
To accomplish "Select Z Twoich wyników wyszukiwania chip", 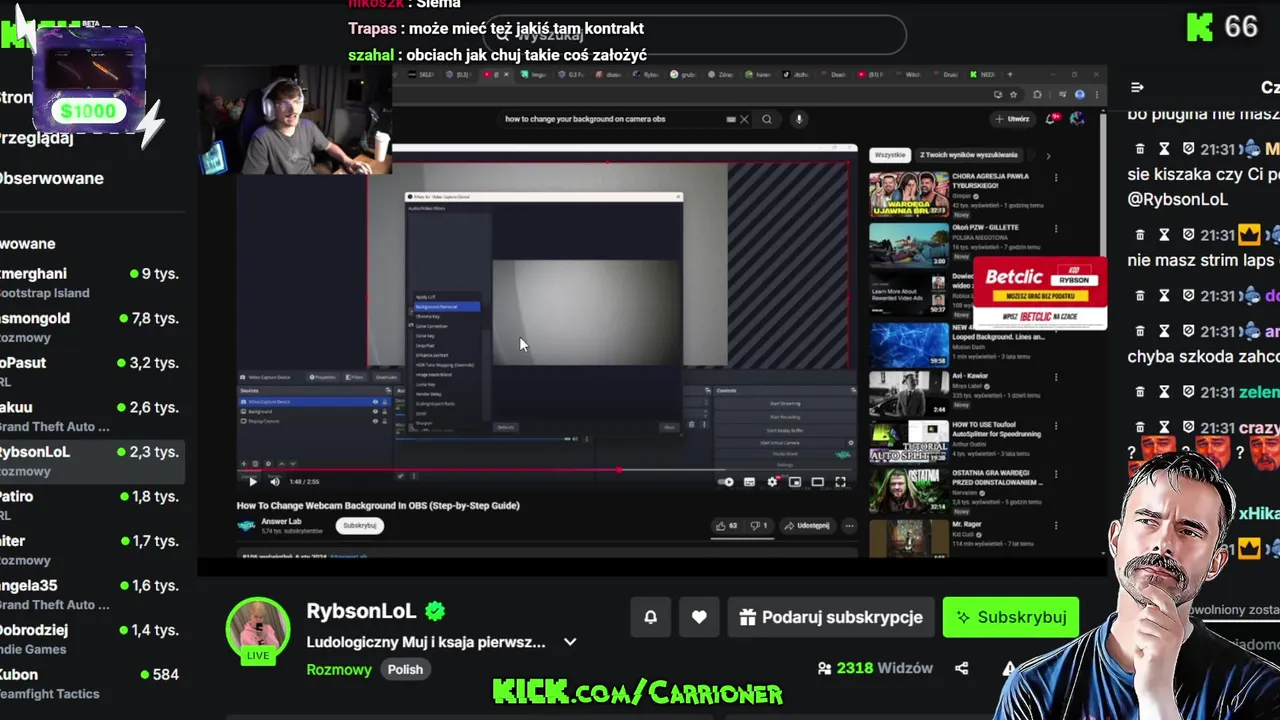I will point(969,155).
